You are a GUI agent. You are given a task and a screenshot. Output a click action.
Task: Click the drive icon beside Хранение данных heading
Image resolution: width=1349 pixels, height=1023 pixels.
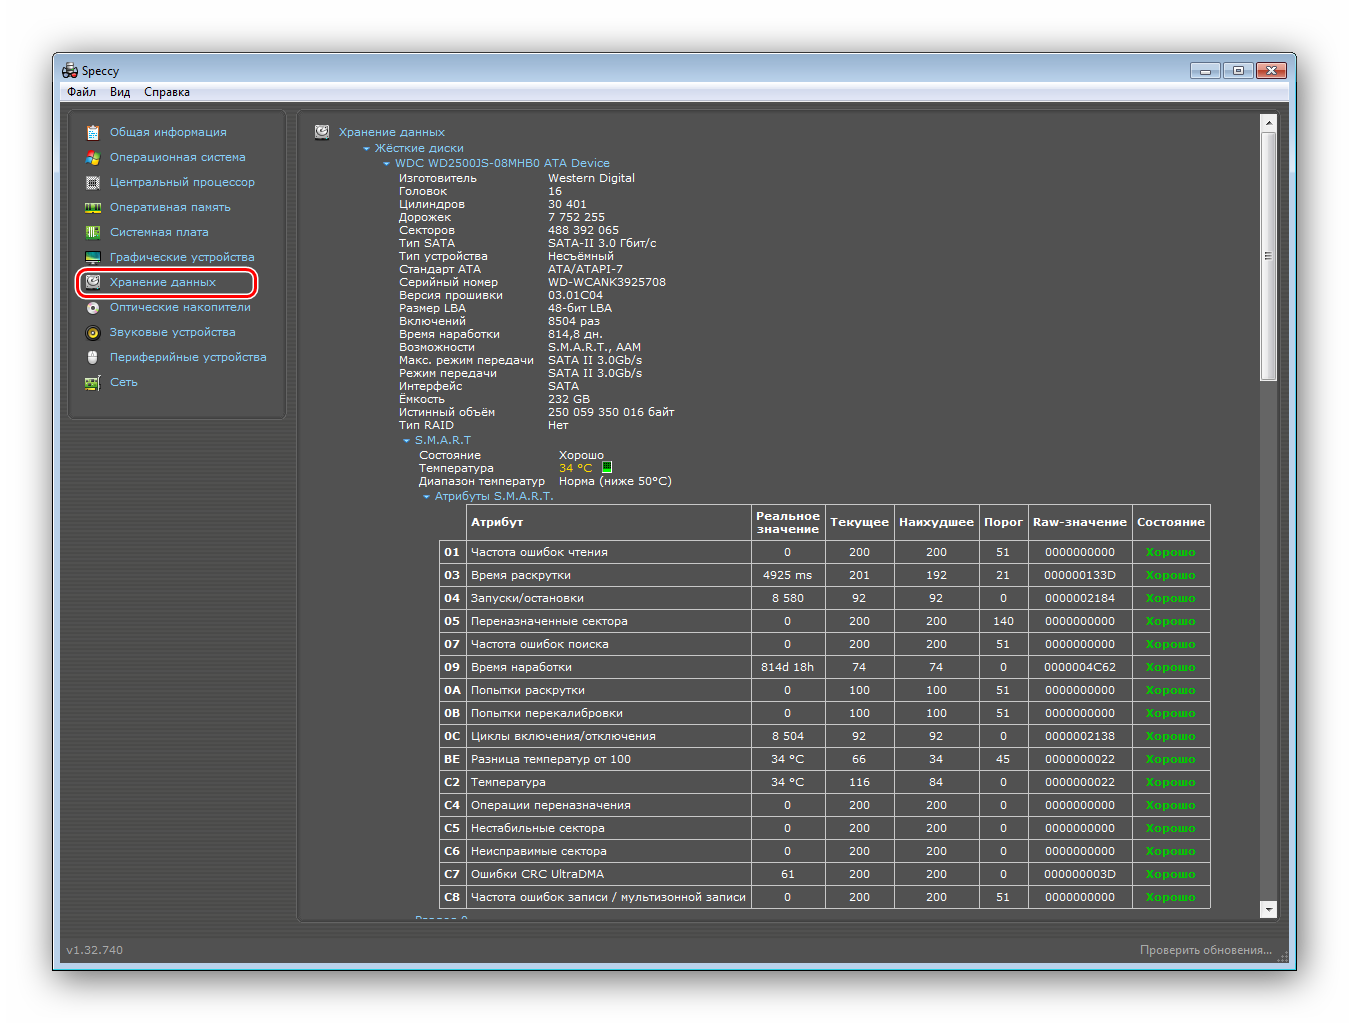coord(322,132)
